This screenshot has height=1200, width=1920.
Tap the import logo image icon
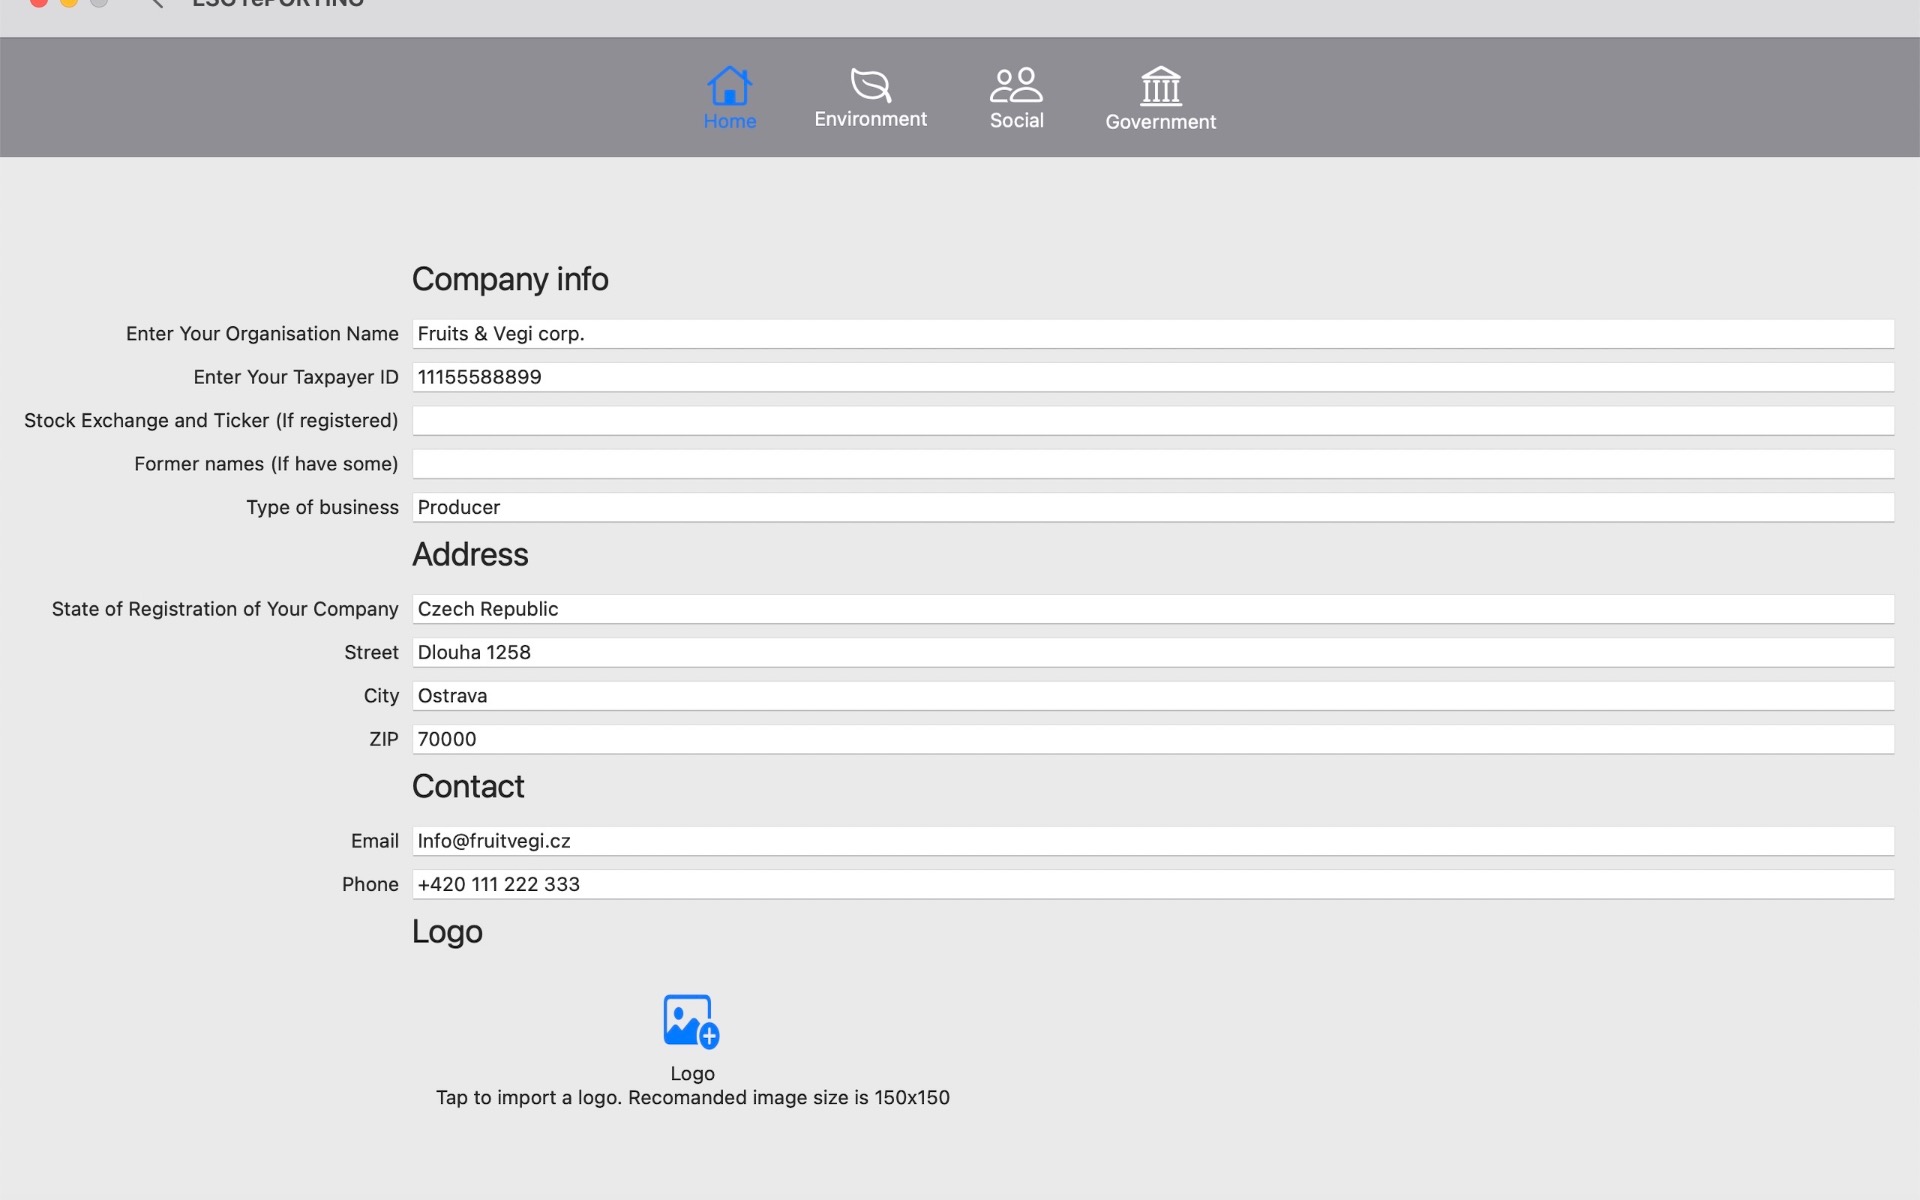tap(691, 1021)
